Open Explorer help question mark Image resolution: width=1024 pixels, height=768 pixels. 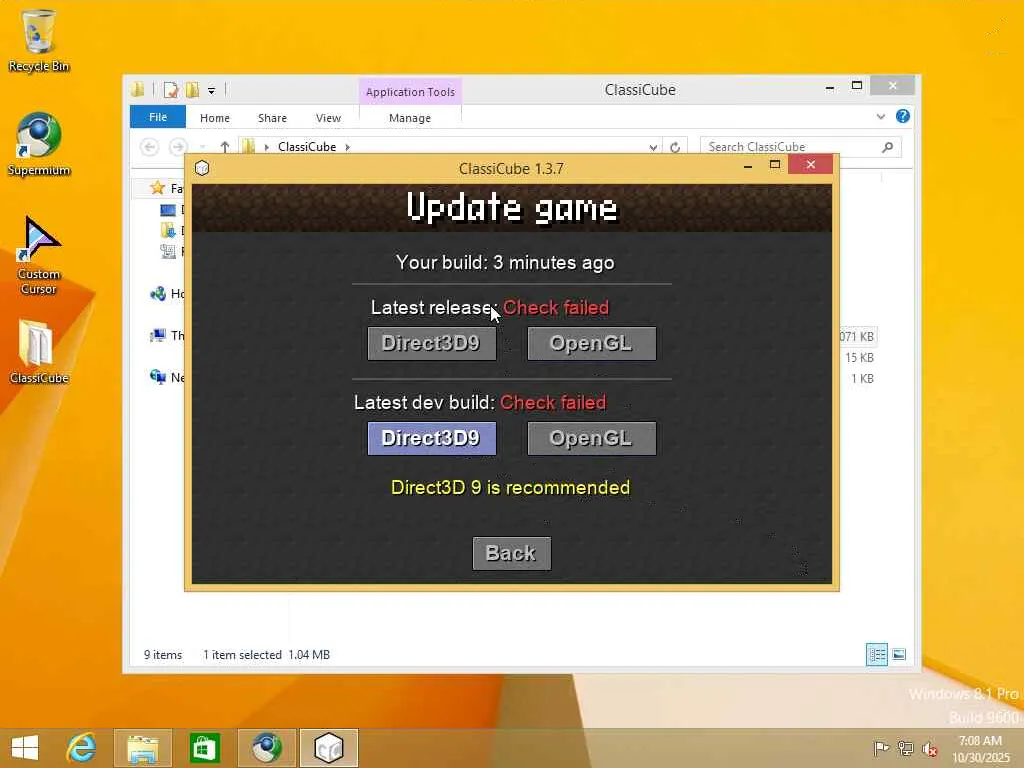coord(903,116)
